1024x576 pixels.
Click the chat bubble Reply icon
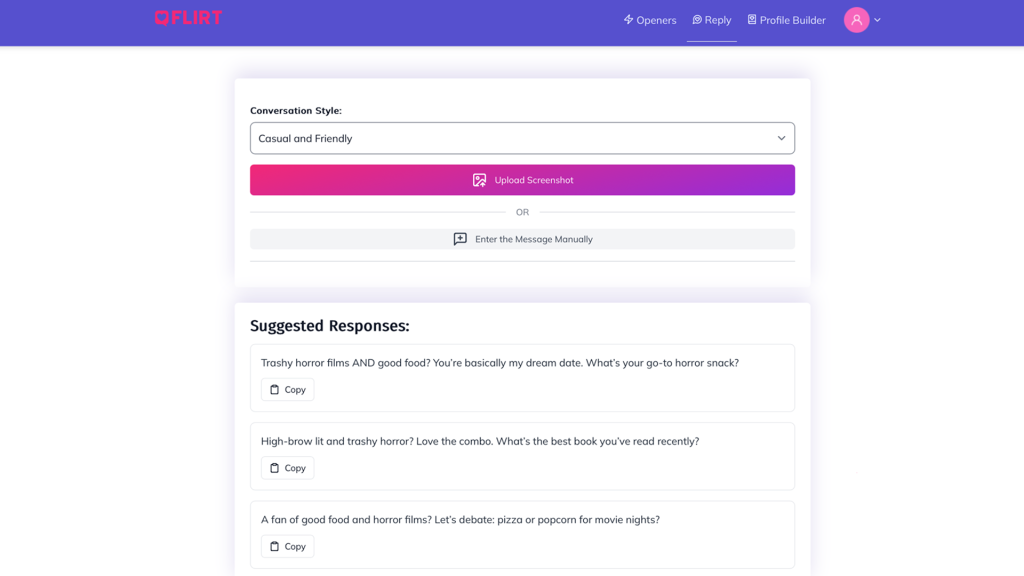click(697, 19)
